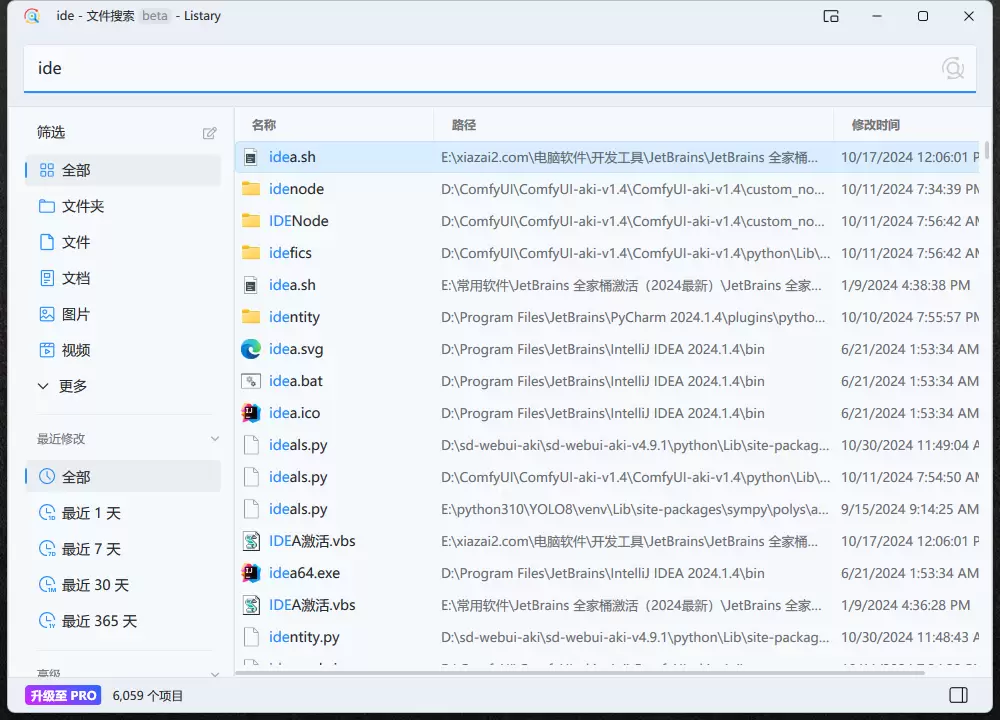Collapse the 最近修改 section
Viewport: 1000px width, 720px height.
pyautogui.click(x=214, y=439)
